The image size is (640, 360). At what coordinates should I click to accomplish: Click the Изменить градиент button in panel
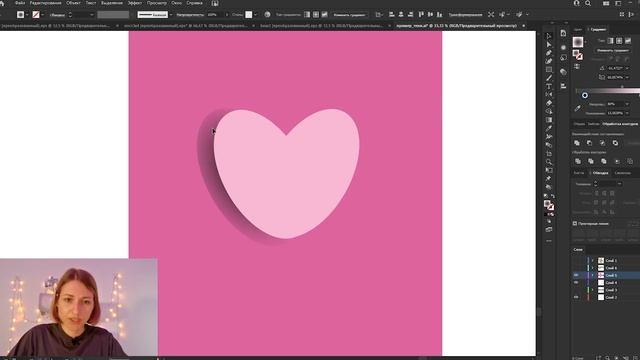click(x=613, y=50)
